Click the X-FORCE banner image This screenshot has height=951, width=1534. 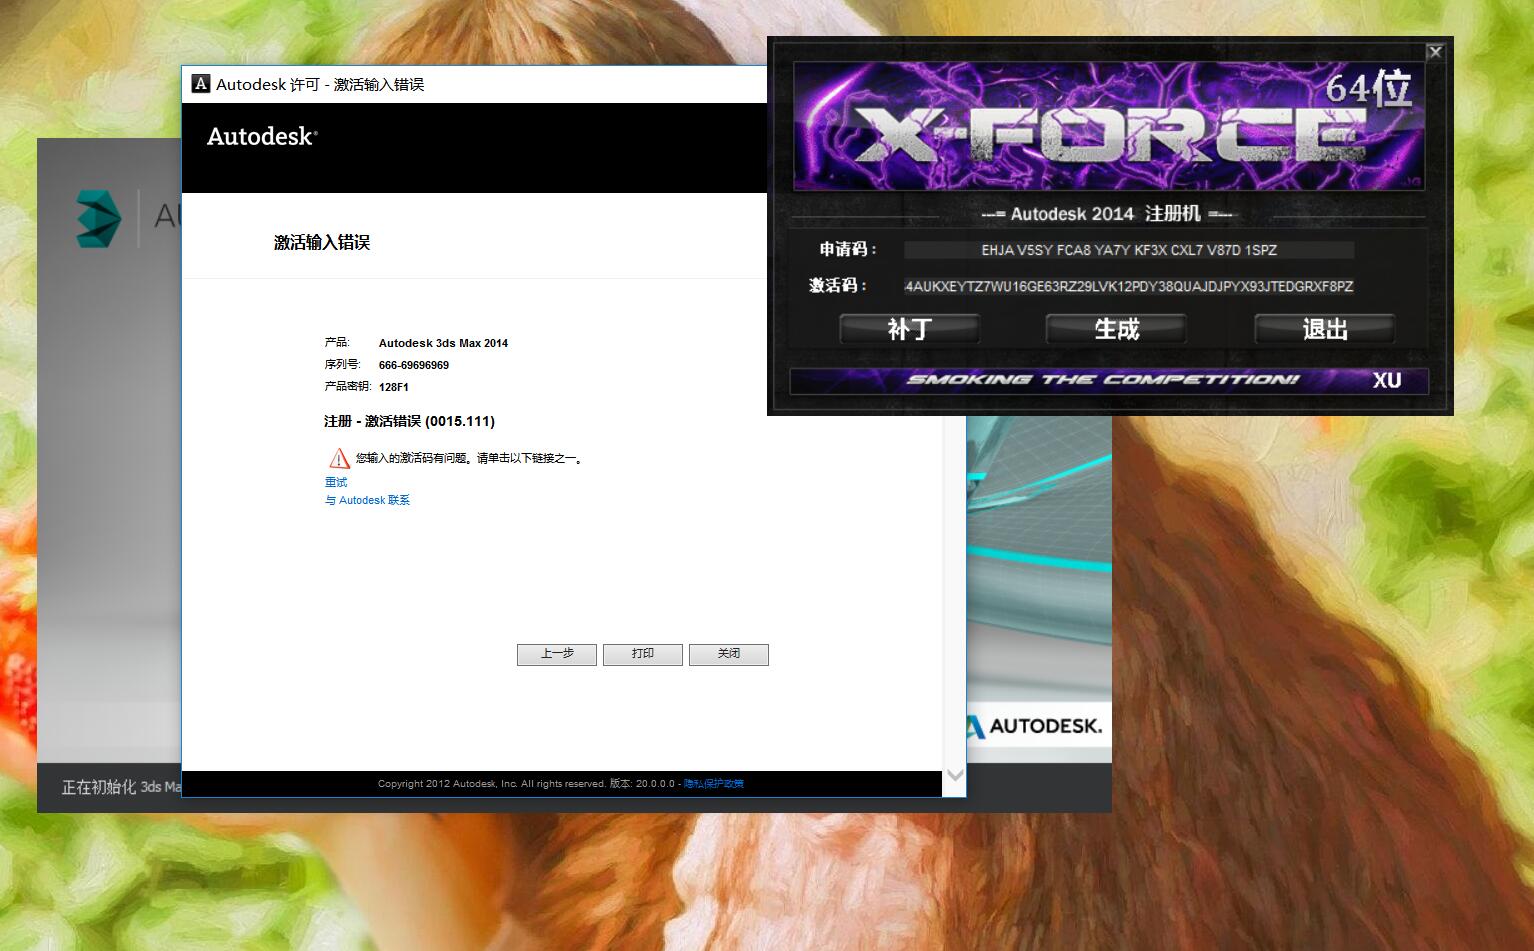click(x=1109, y=126)
